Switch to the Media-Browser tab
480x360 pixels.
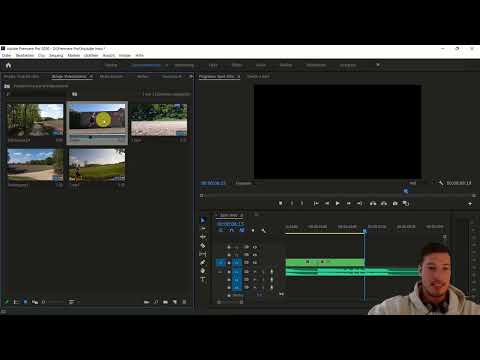tap(112, 76)
